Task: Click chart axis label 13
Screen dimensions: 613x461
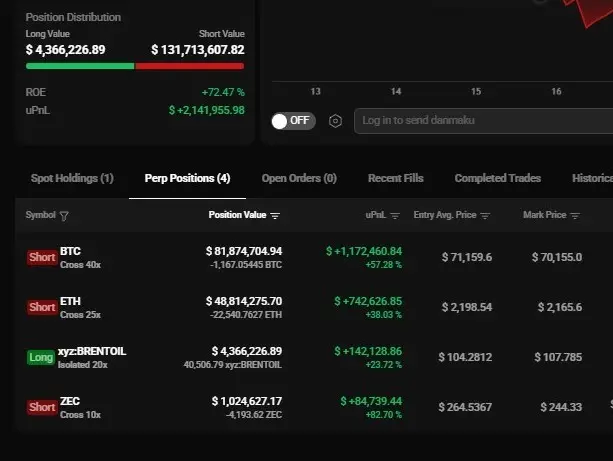Action: [315, 91]
